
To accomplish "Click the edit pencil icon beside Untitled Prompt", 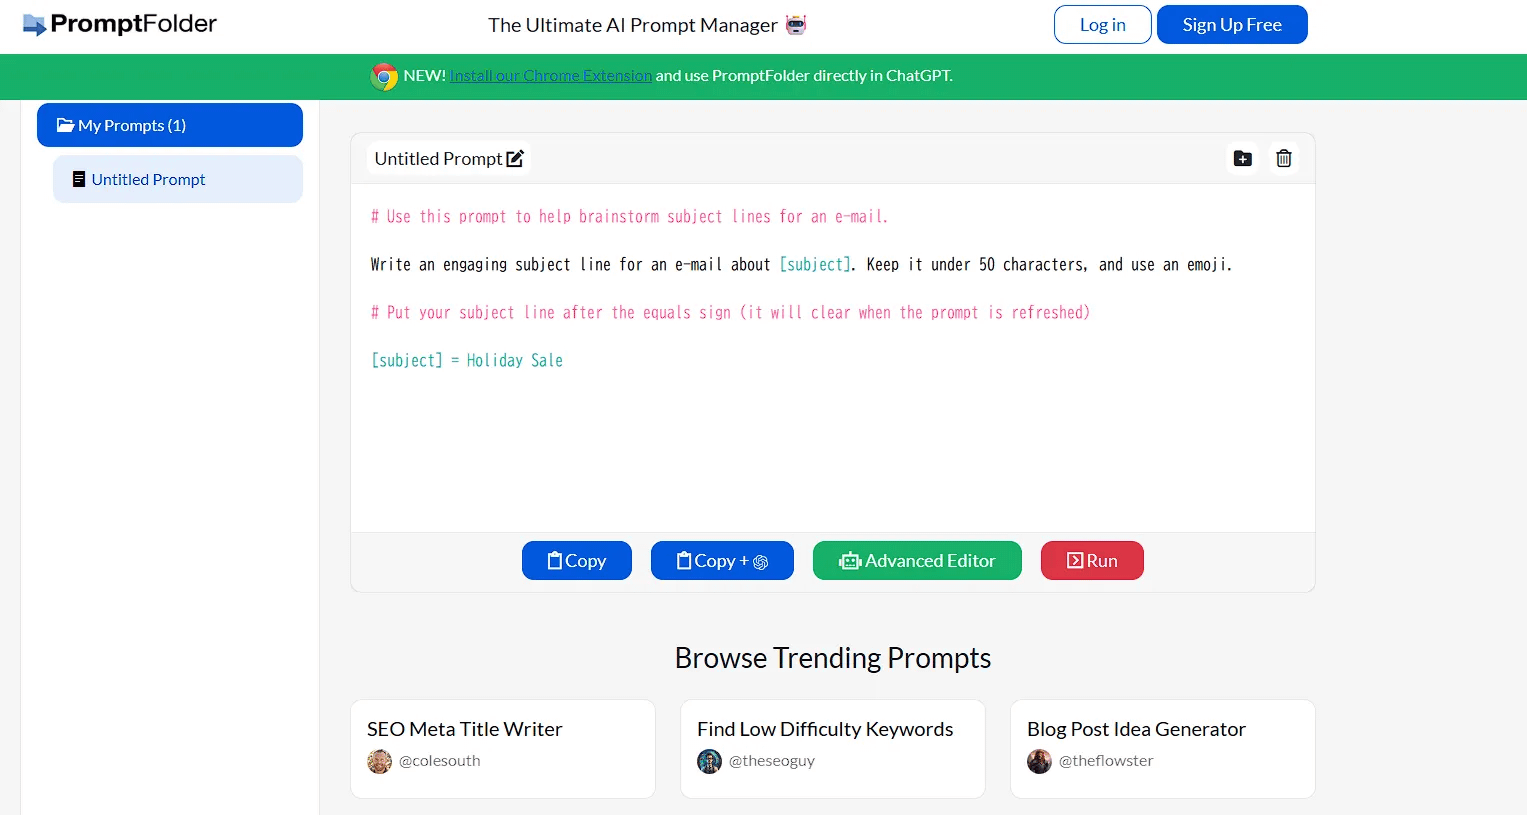I will pos(515,159).
